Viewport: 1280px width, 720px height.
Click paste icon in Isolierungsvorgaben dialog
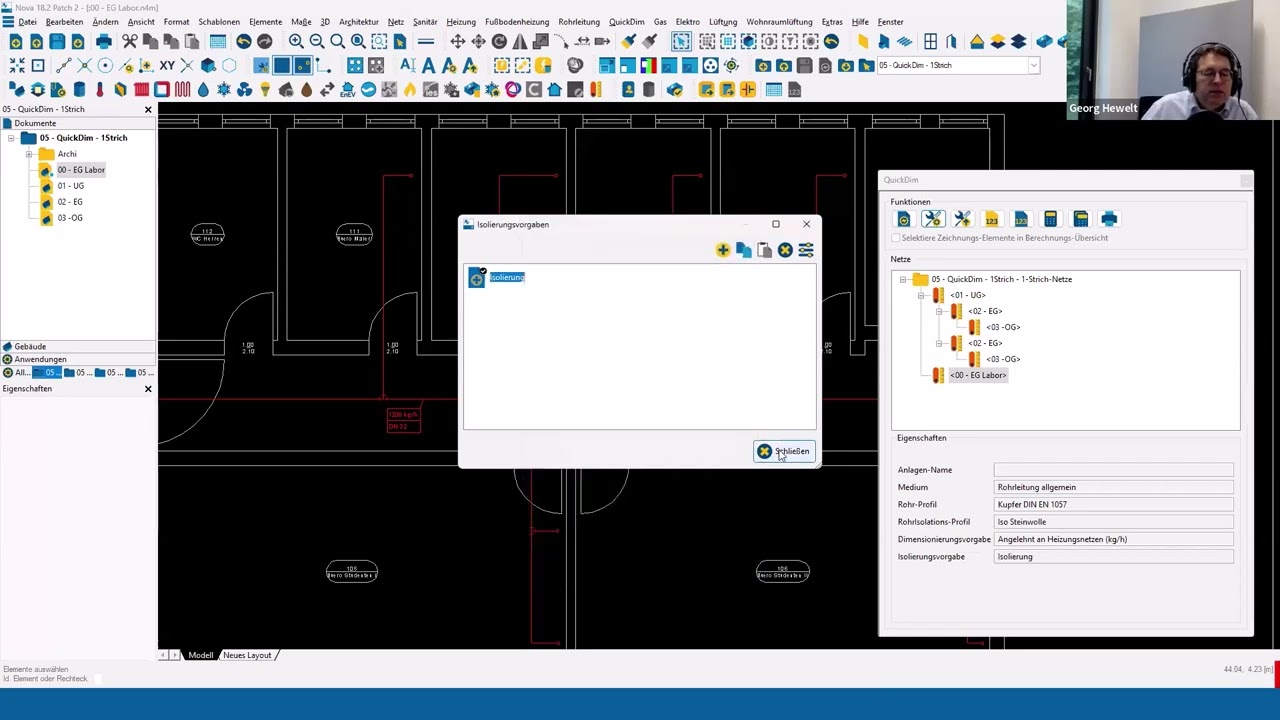[x=765, y=250]
